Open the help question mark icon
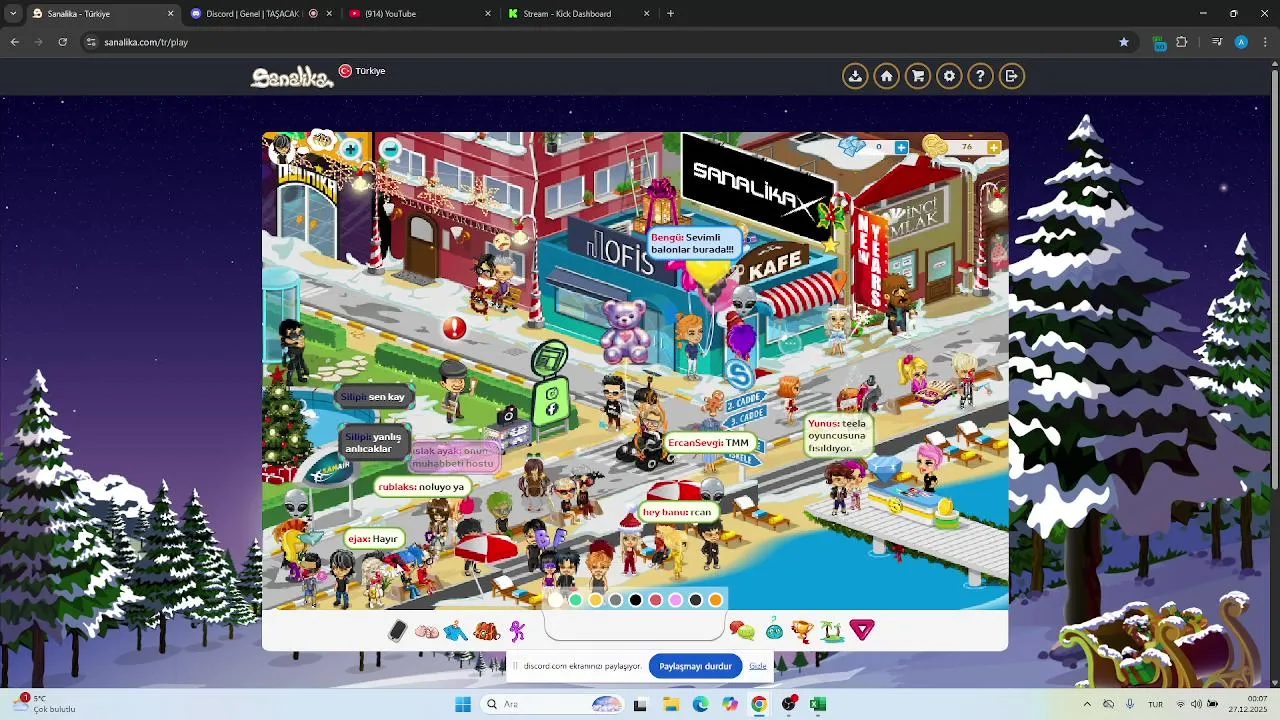Image resolution: width=1280 pixels, height=720 pixels. click(x=980, y=76)
